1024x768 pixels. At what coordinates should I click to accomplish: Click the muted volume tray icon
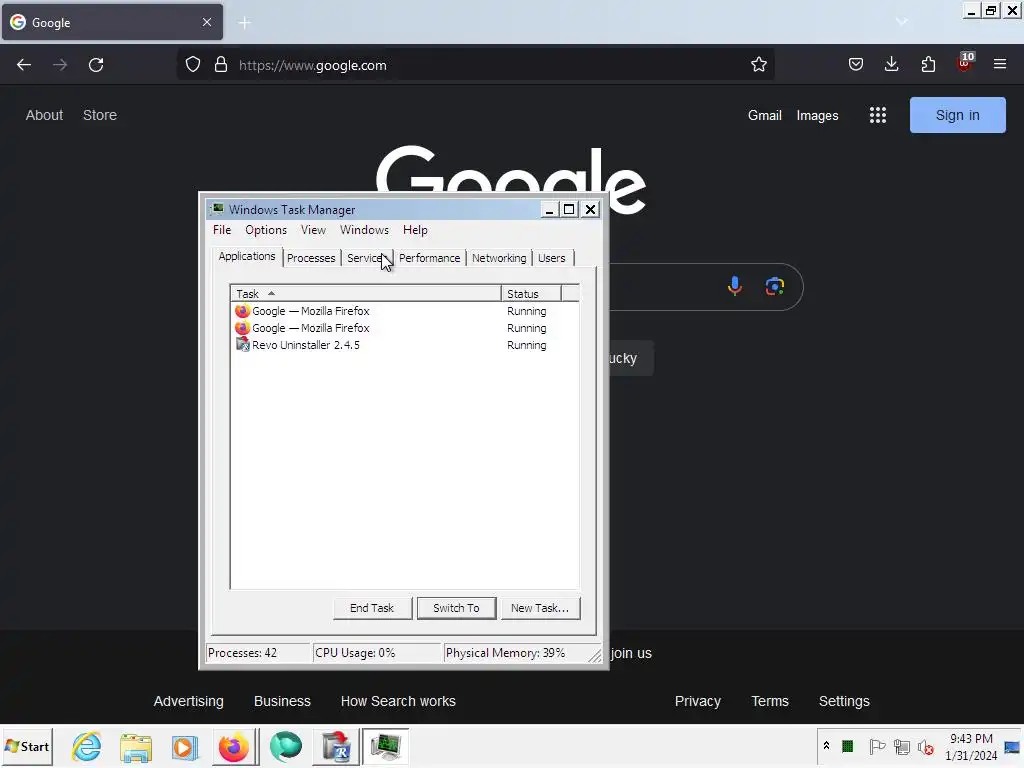(925, 746)
